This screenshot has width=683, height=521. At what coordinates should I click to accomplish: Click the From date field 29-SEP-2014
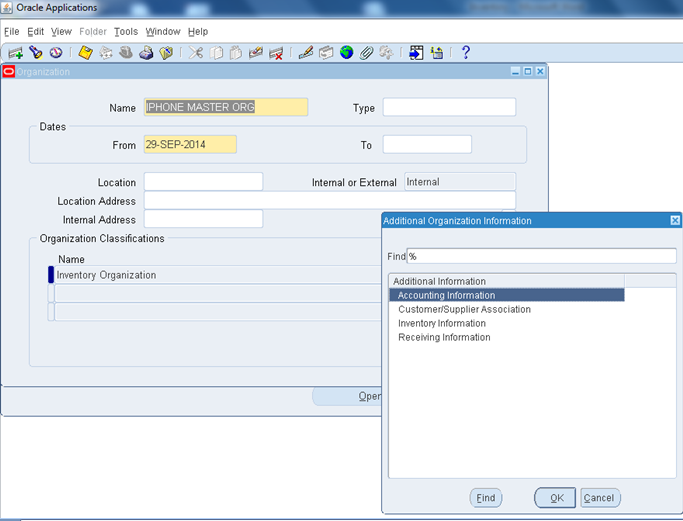(x=190, y=144)
